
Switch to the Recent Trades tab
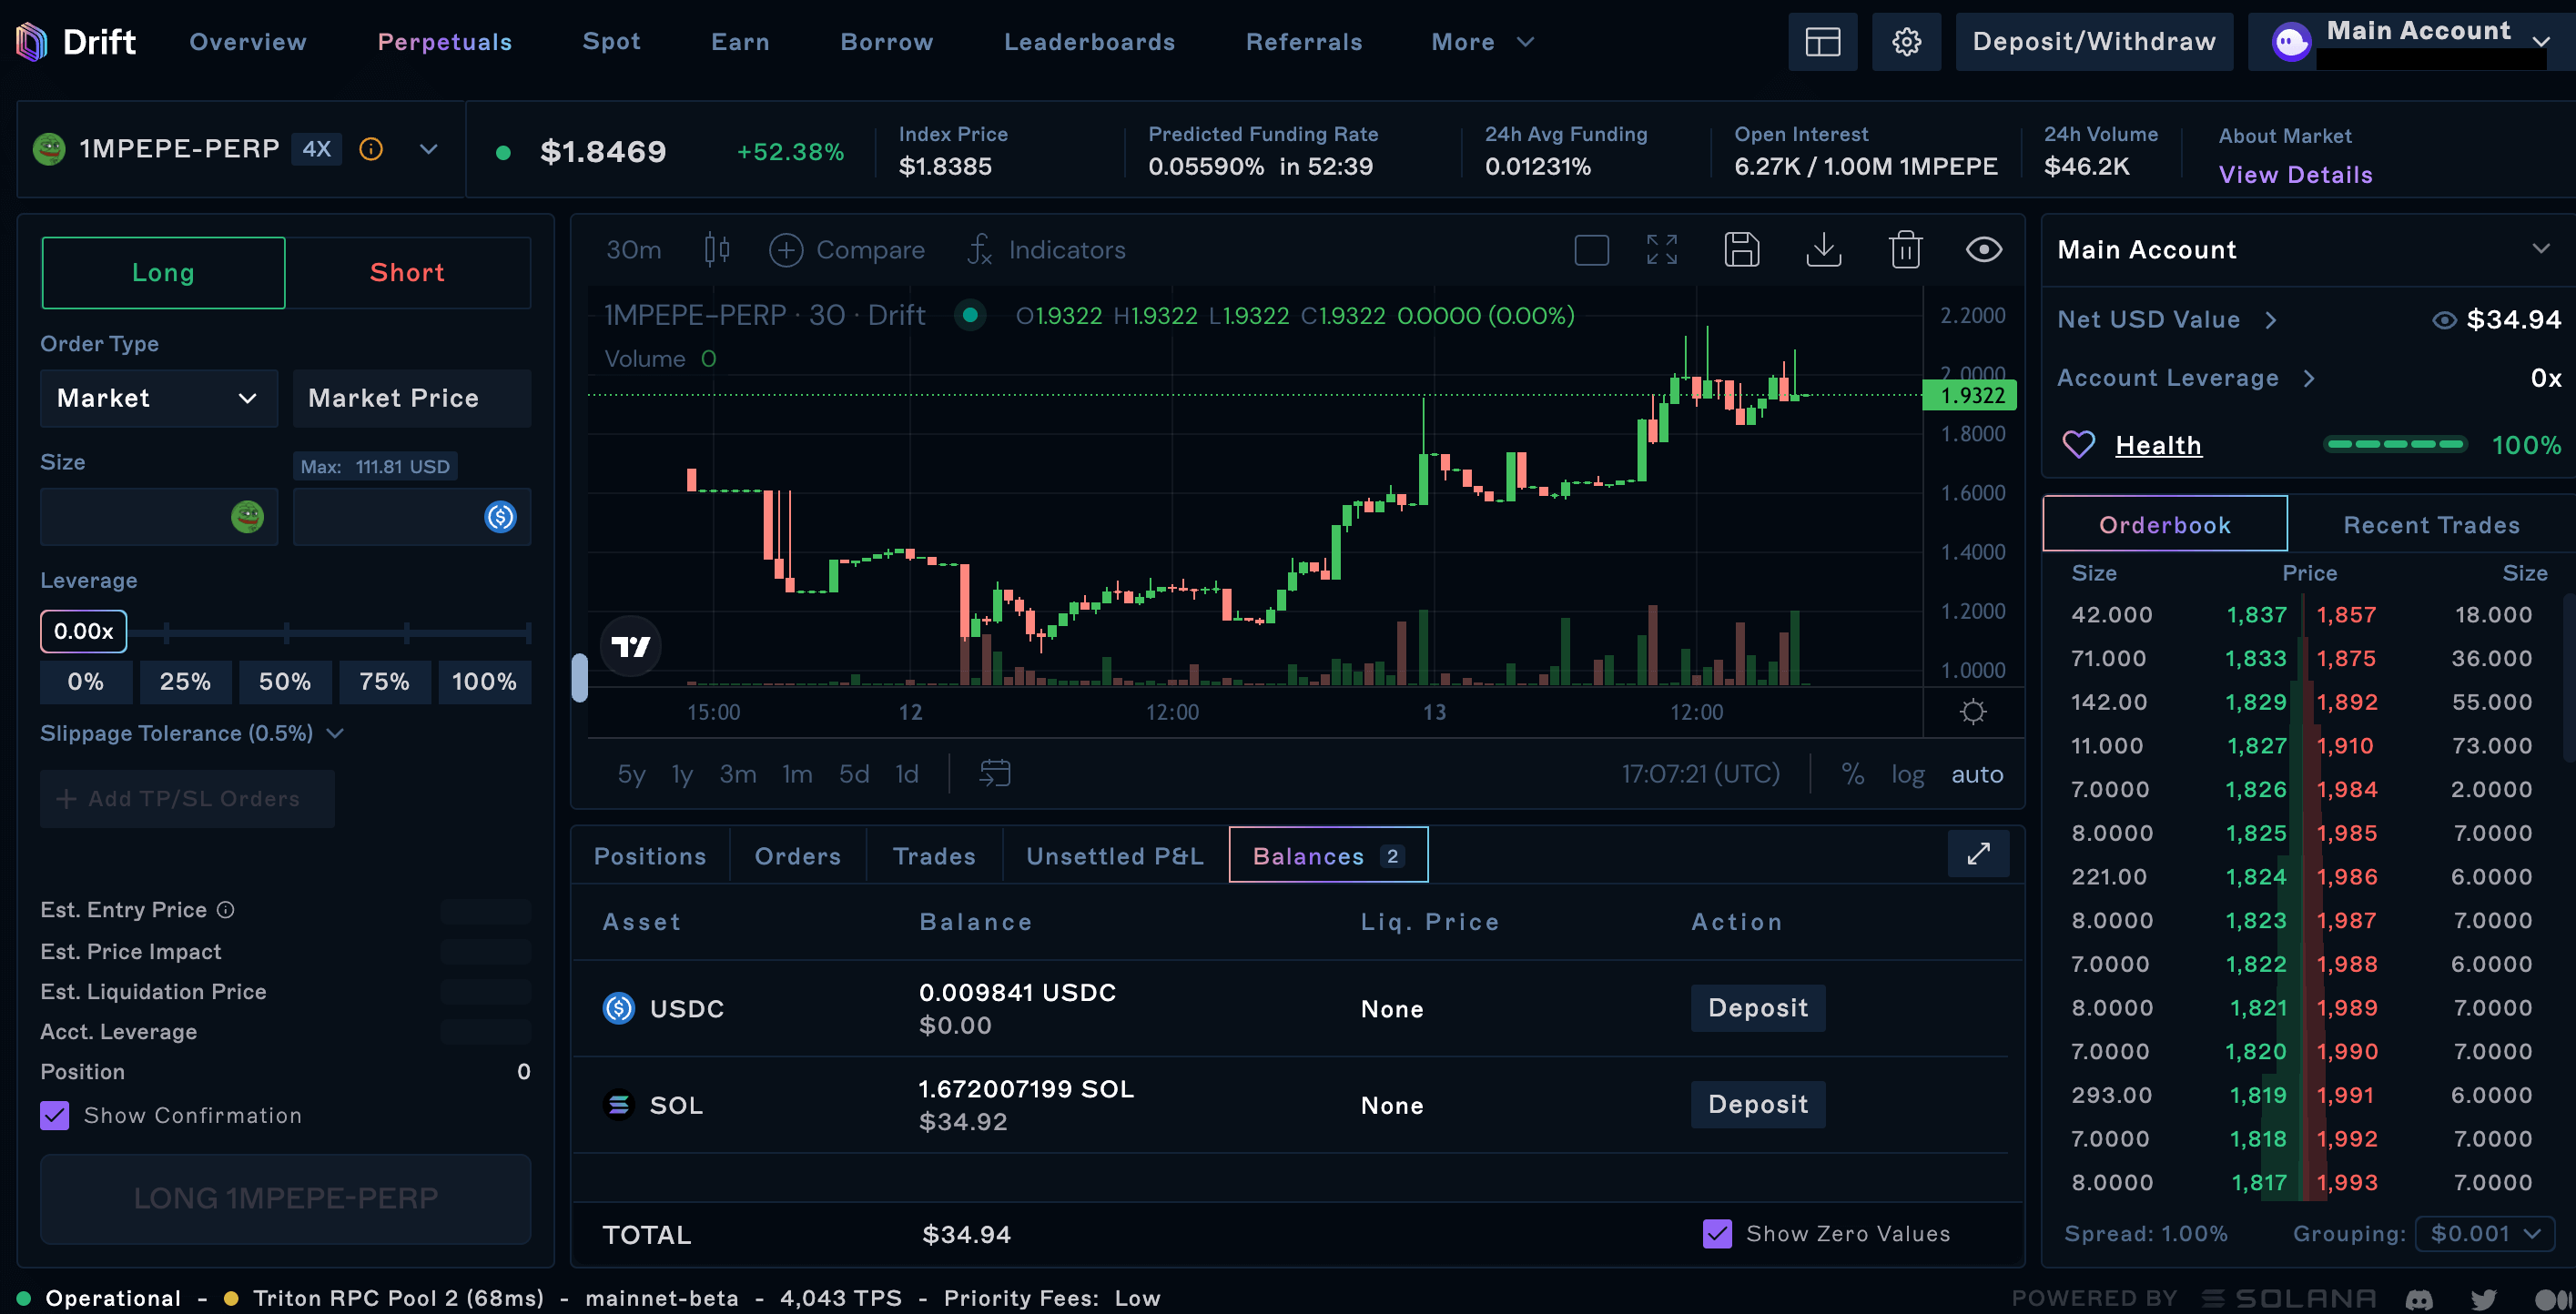(2431, 525)
